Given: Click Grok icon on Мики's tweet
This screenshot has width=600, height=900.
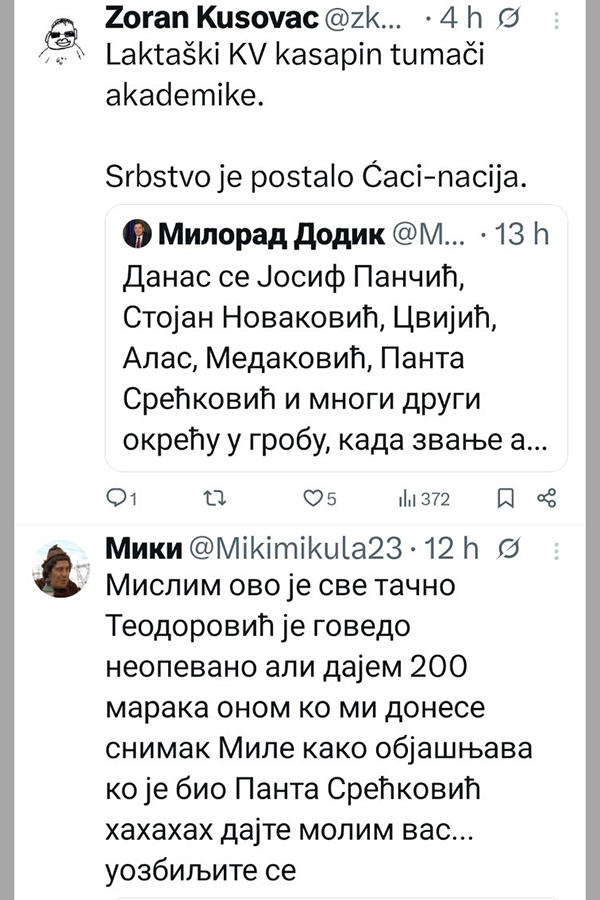Looking at the screenshot, I should point(508,548).
